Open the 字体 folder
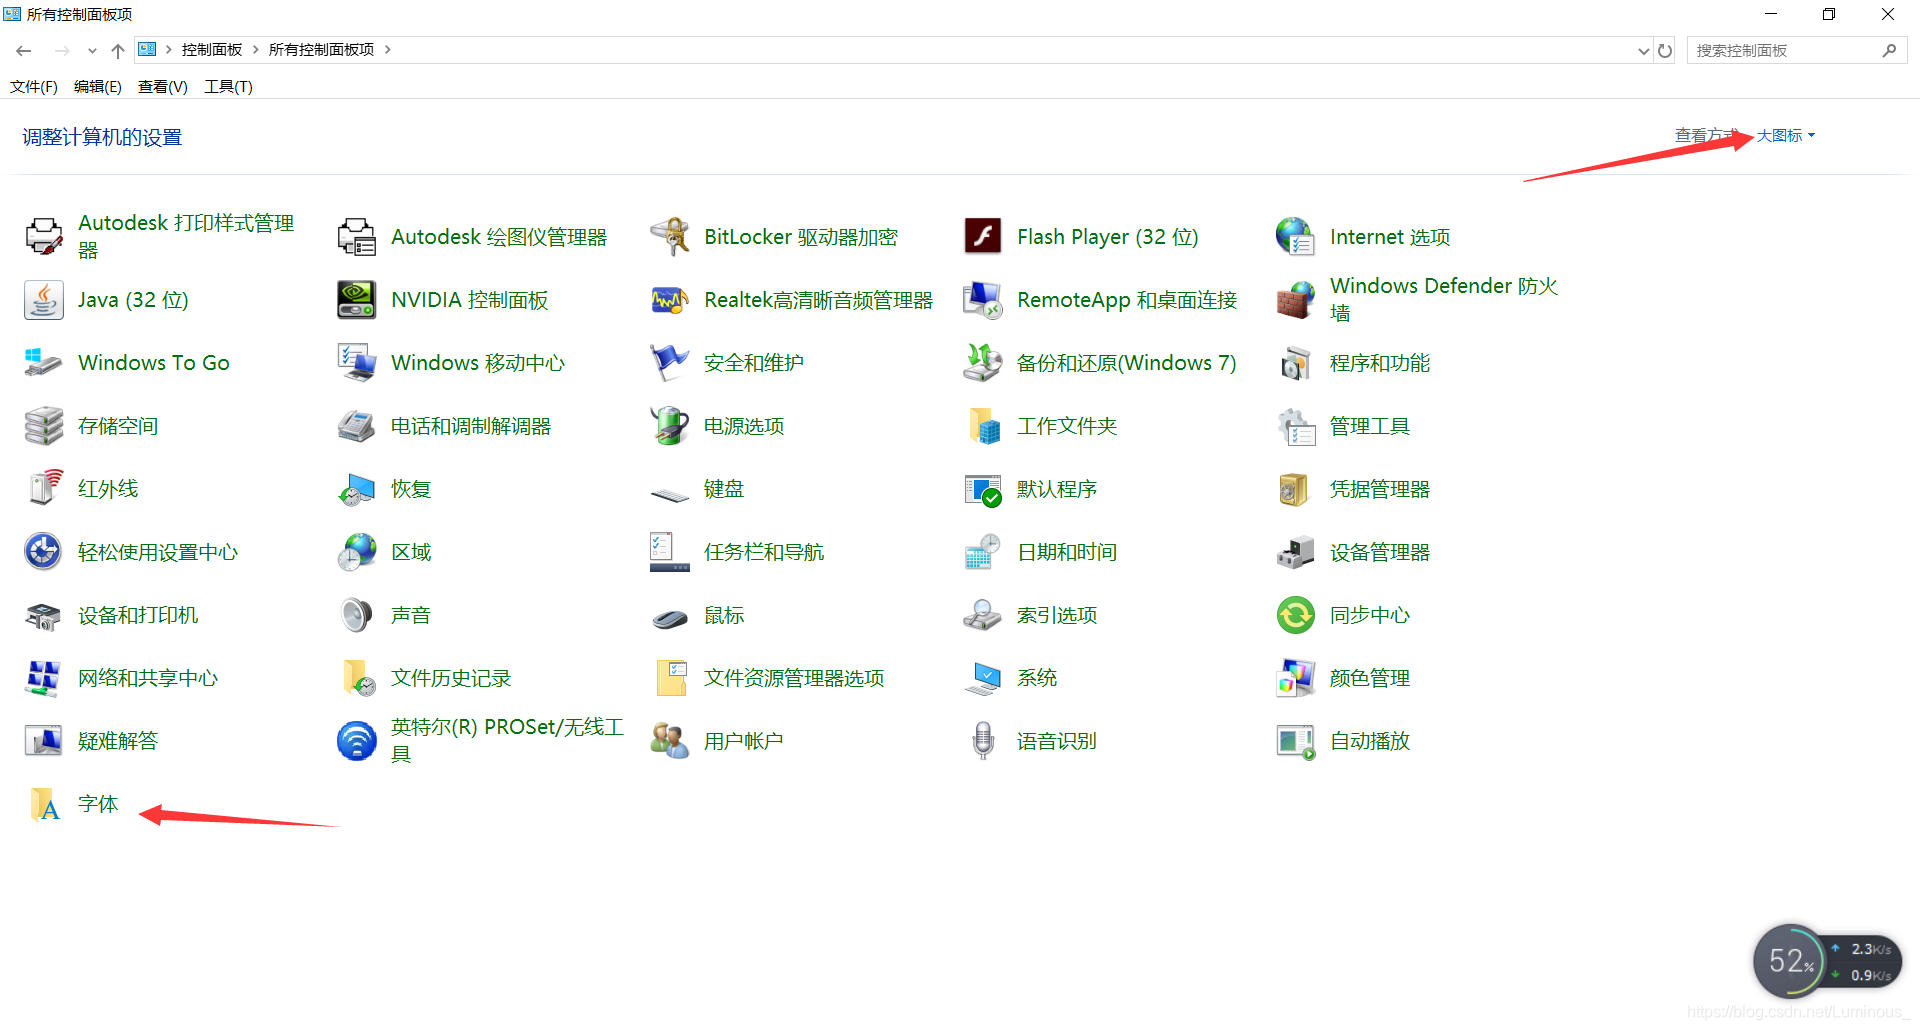The height and width of the screenshot is (1030, 1920). coord(97,803)
